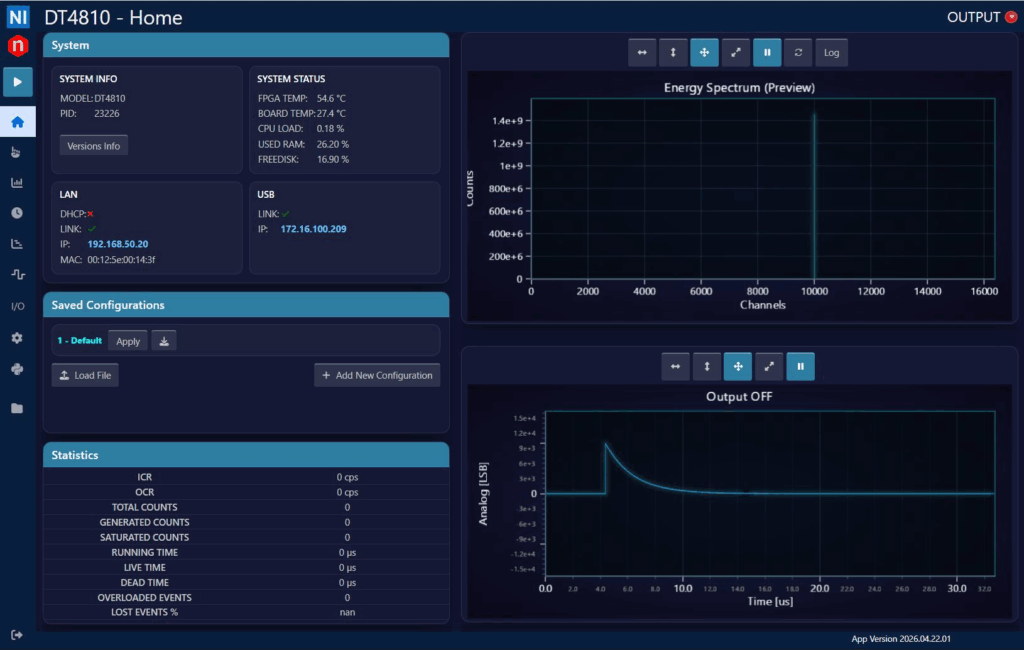This screenshot has width=1024, height=650.
Task: Click the spectrum peak at channel 10000
Action: tap(814, 196)
